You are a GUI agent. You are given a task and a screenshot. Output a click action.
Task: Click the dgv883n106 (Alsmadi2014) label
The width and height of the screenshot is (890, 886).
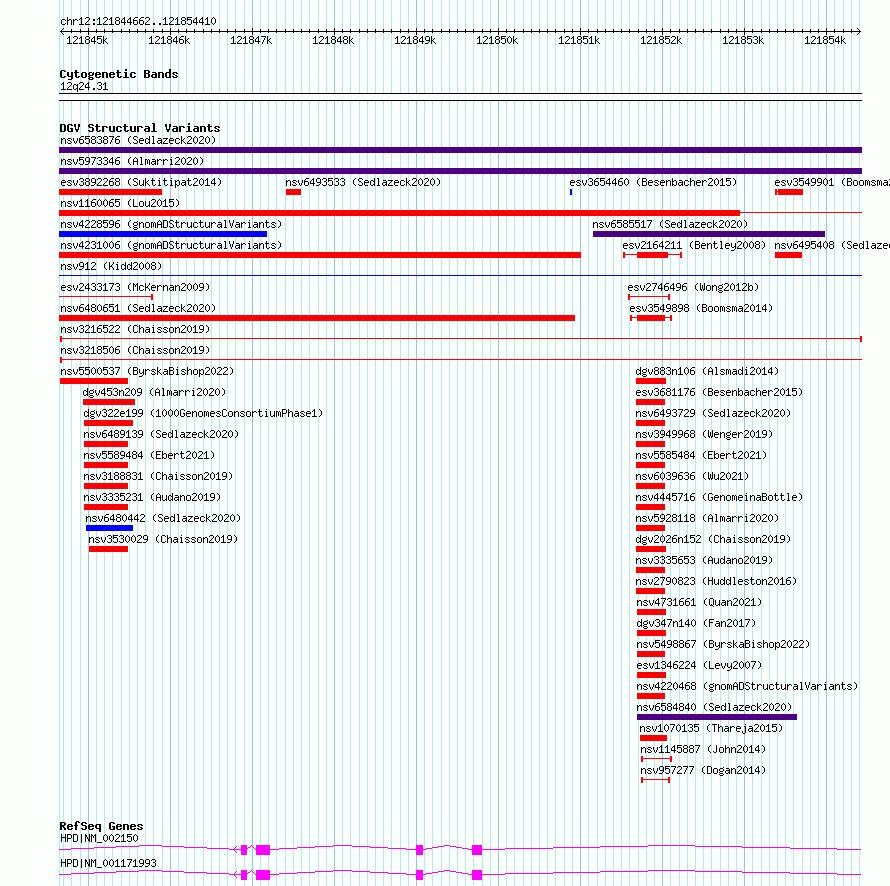point(707,371)
